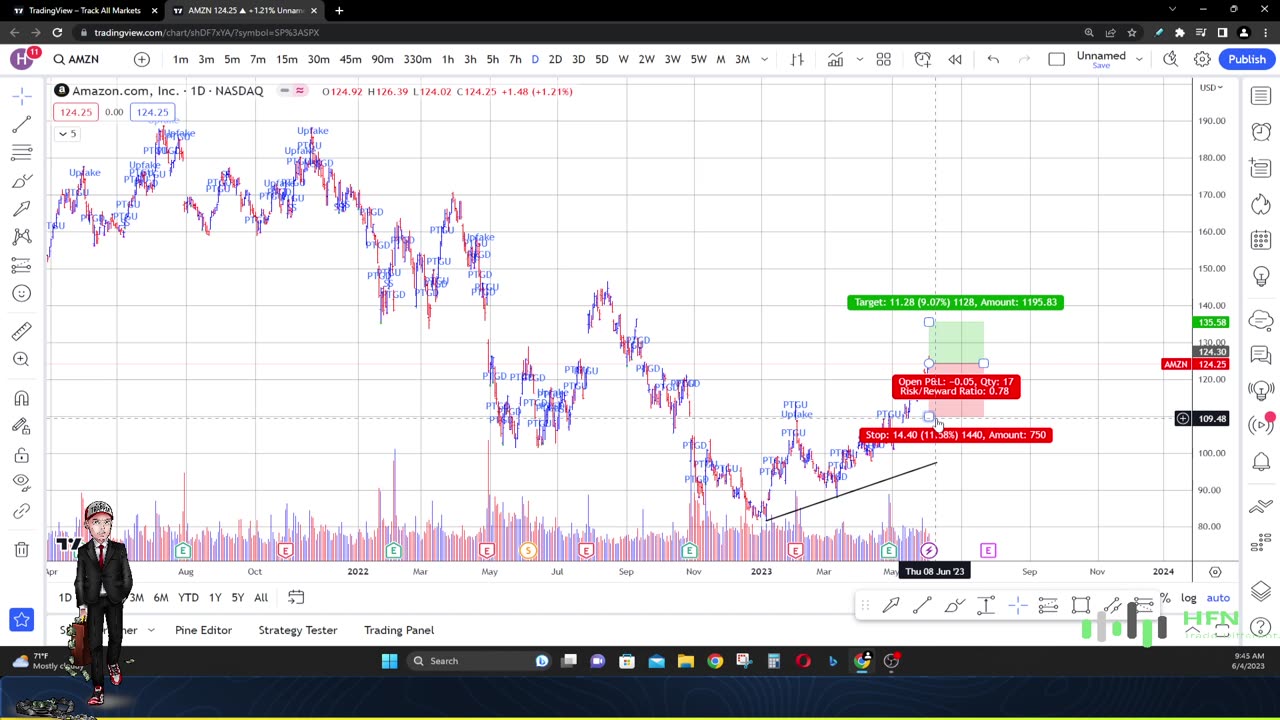Collapse the indicator legend showing 5
1280x720 pixels.
pos(67,133)
